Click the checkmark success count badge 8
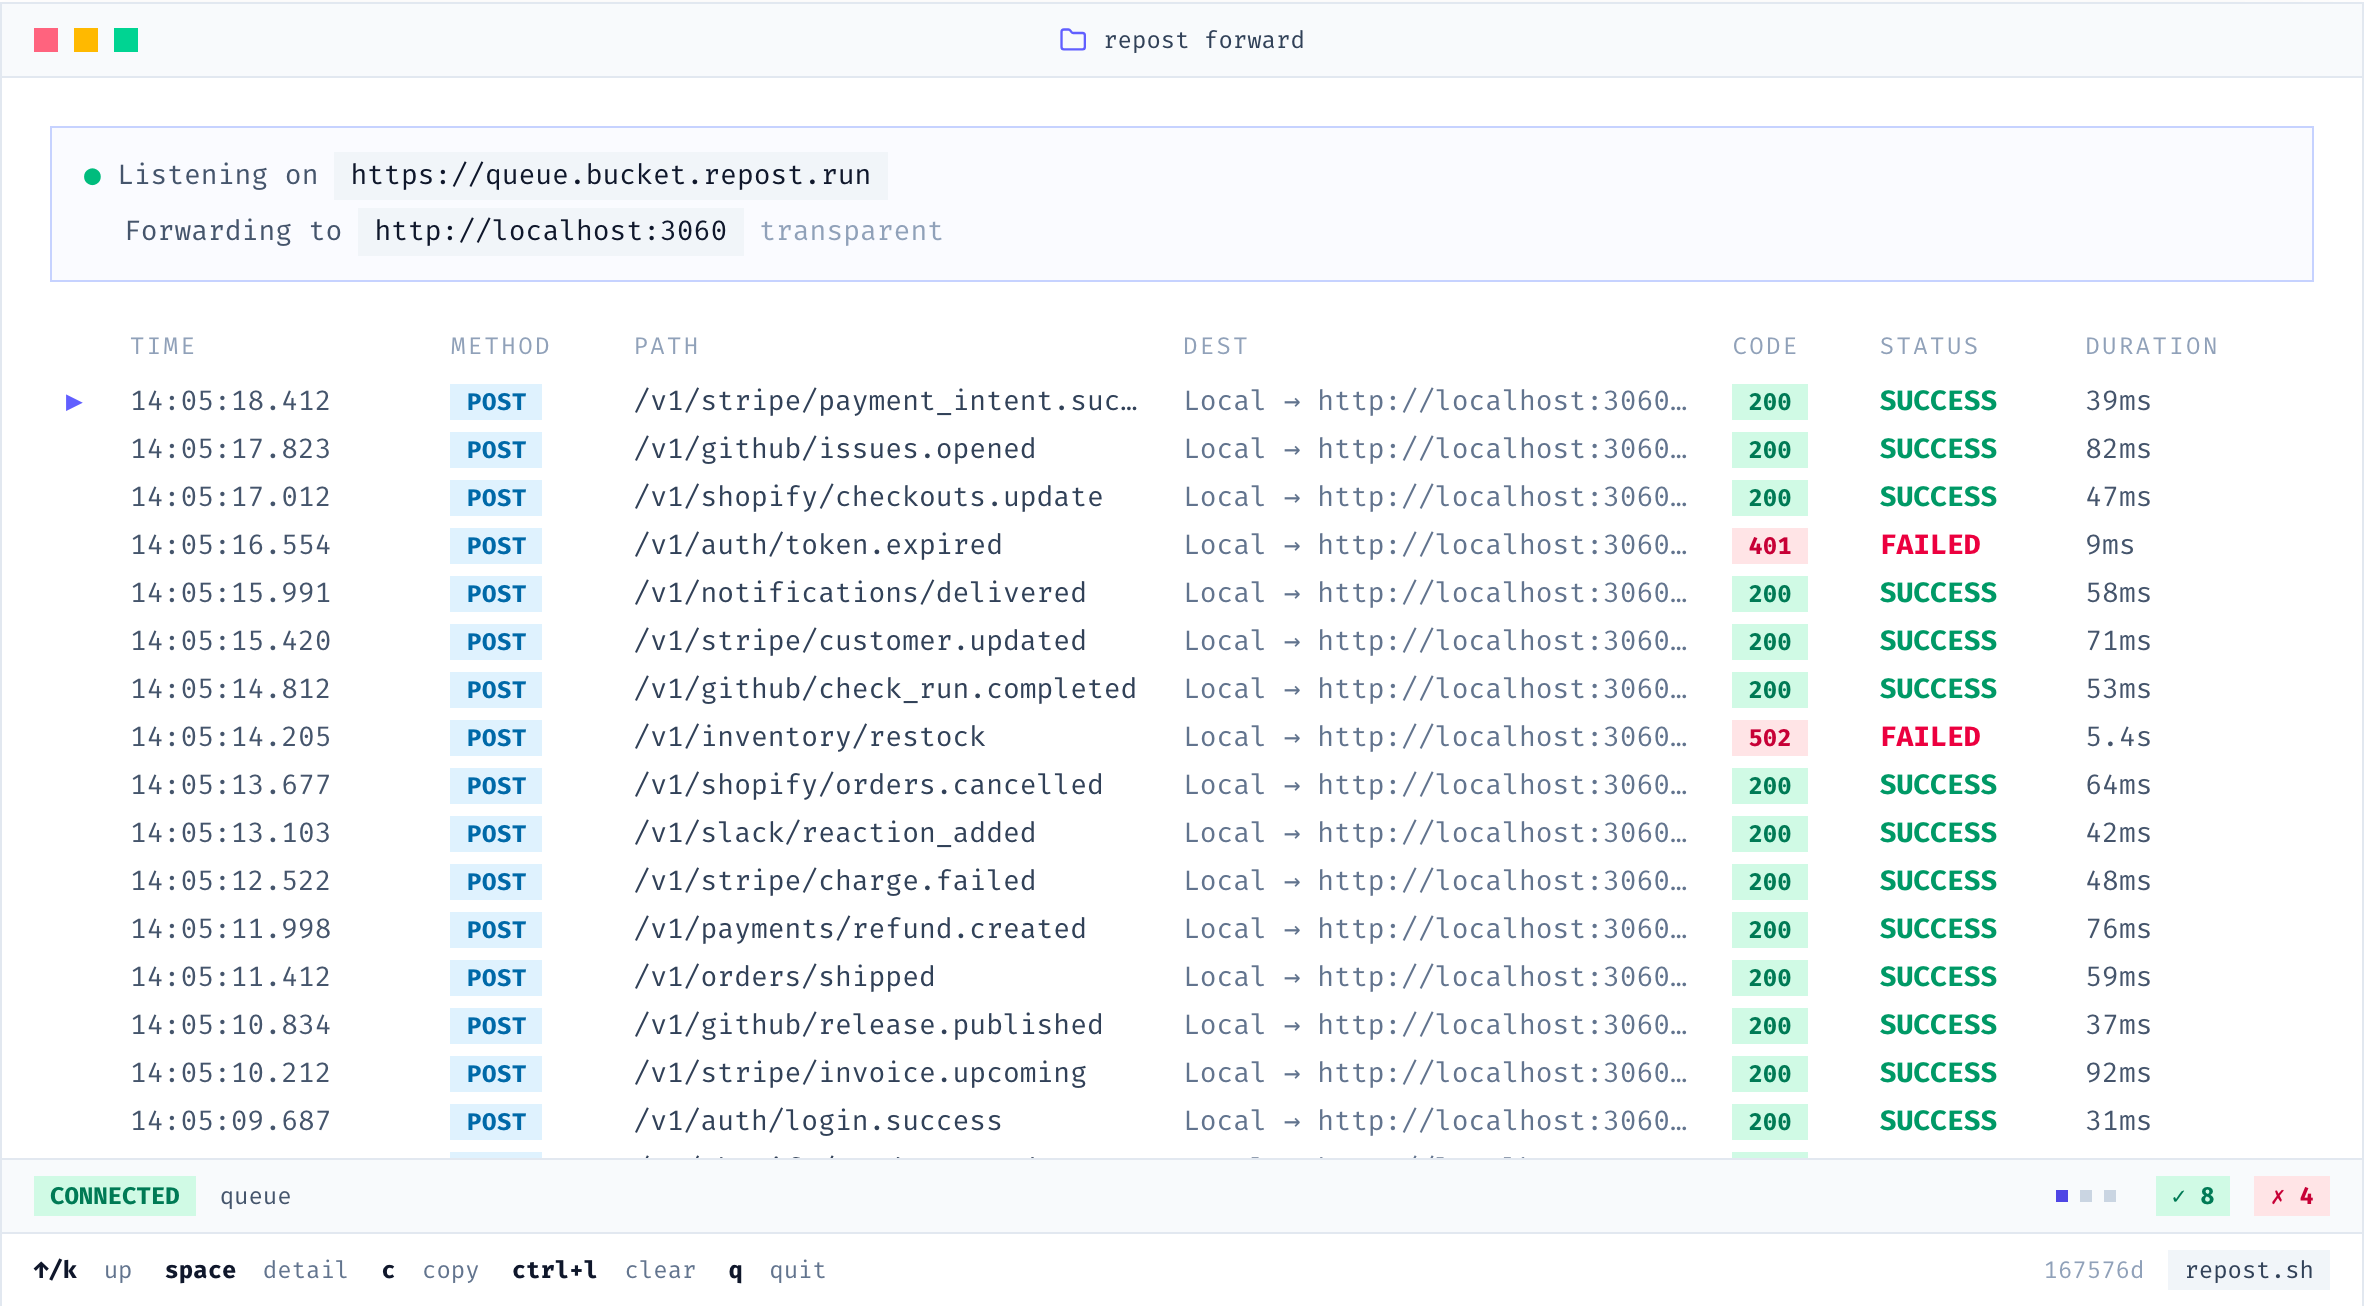 tap(2193, 1196)
